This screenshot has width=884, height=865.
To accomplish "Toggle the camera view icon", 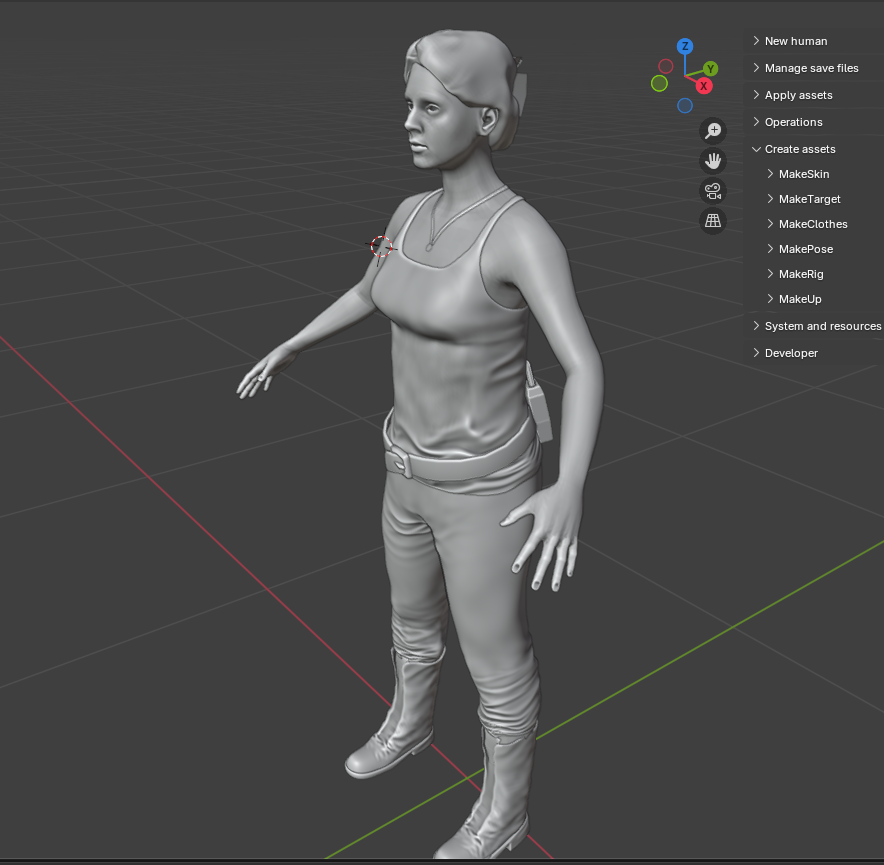I will (x=713, y=191).
